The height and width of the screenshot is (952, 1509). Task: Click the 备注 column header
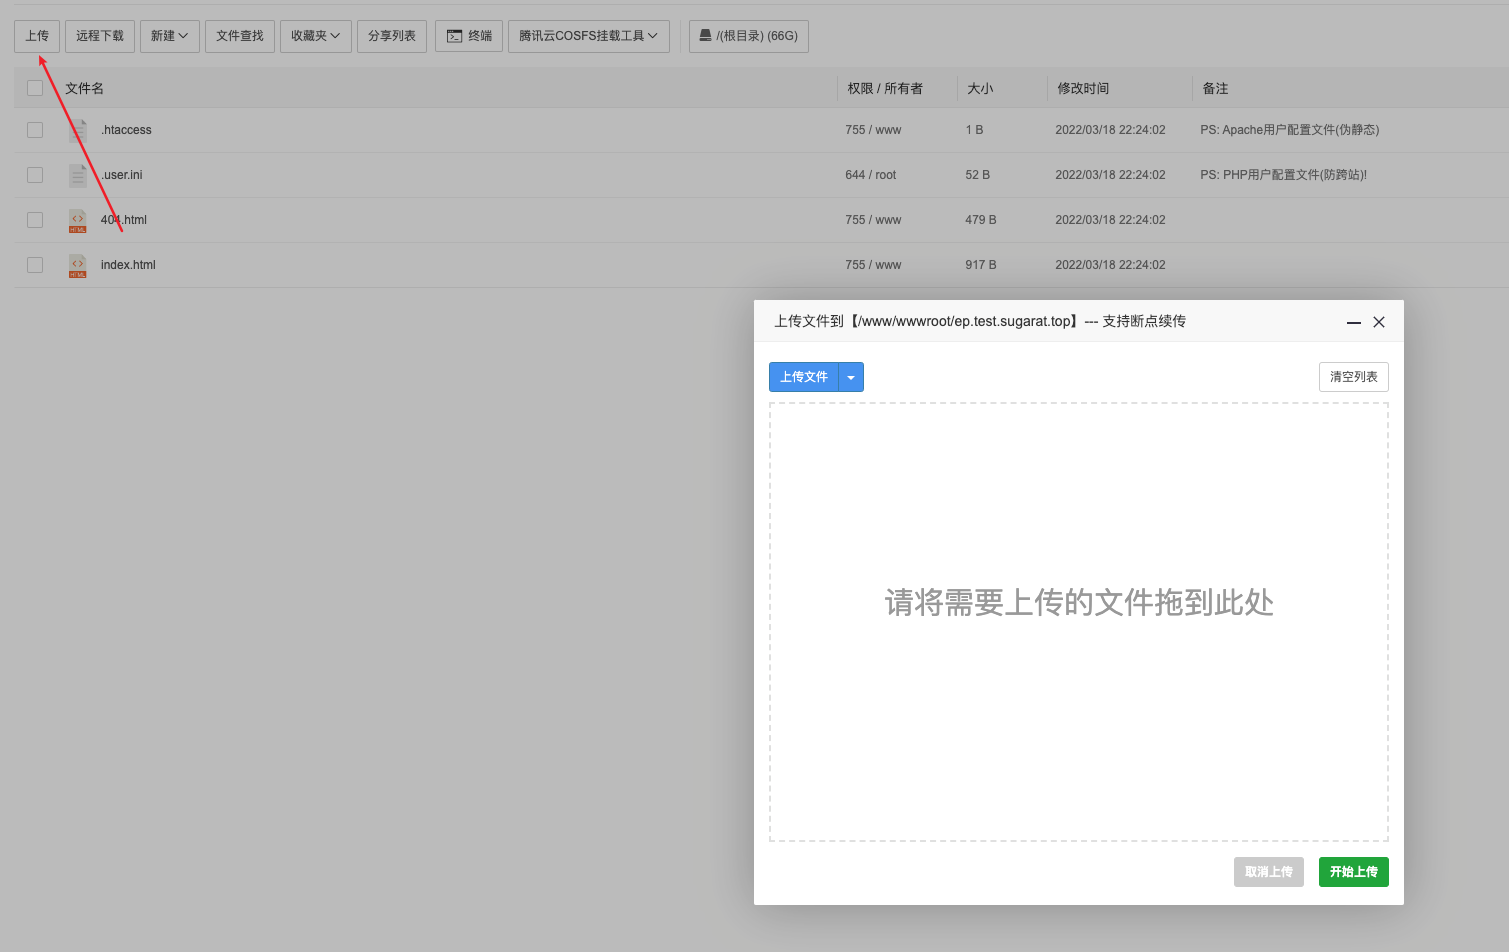pyautogui.click(x=1216, y=89)
